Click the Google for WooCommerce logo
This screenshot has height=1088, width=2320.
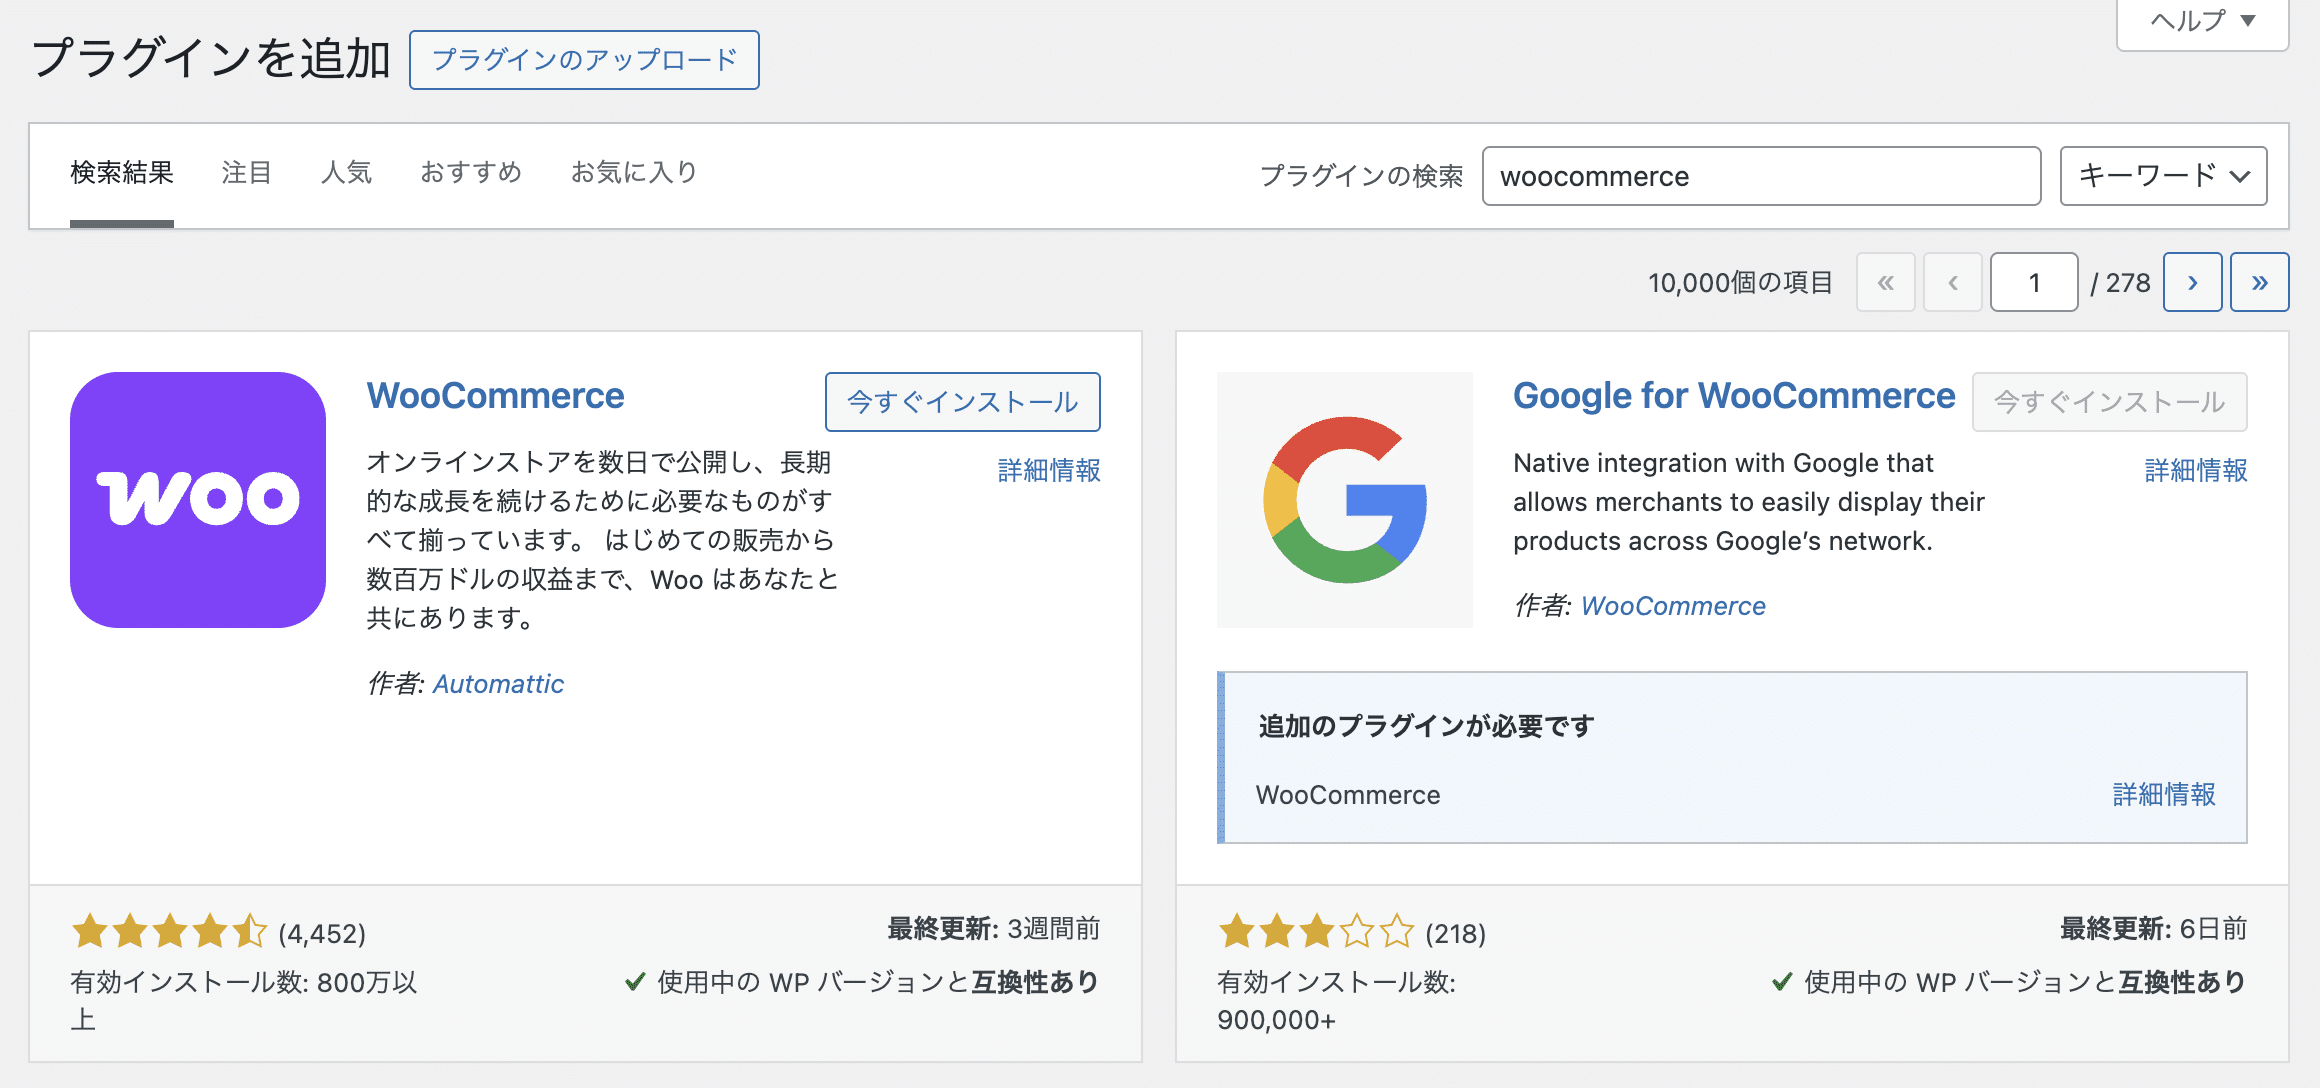[x=1345, y=500]
